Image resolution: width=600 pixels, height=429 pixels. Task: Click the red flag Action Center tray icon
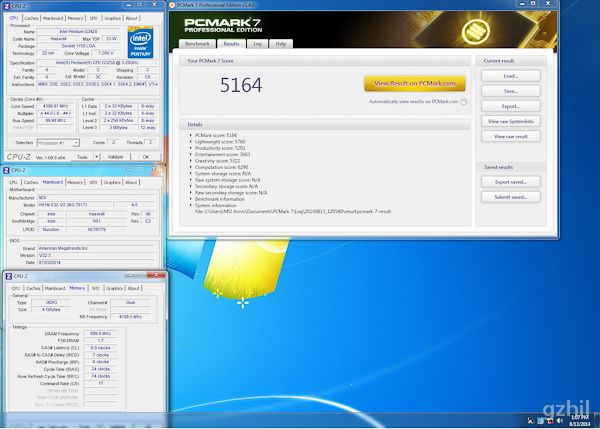point(550,421)
